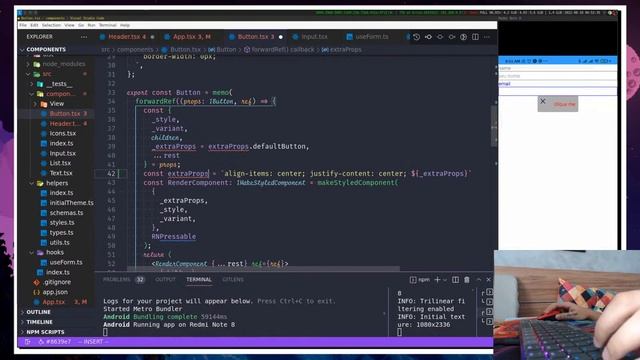This screenshot has width=640, height=360.
Task: Open the Edit menu
Action: click(x=34, y=25)
